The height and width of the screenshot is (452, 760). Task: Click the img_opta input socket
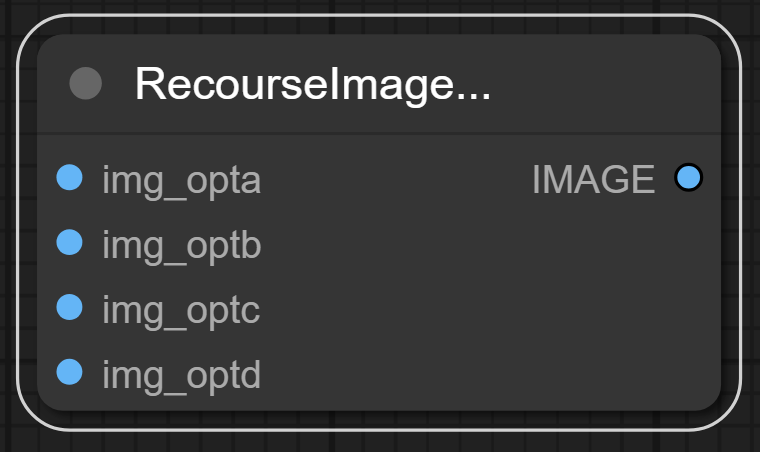(x=69, y=179)
